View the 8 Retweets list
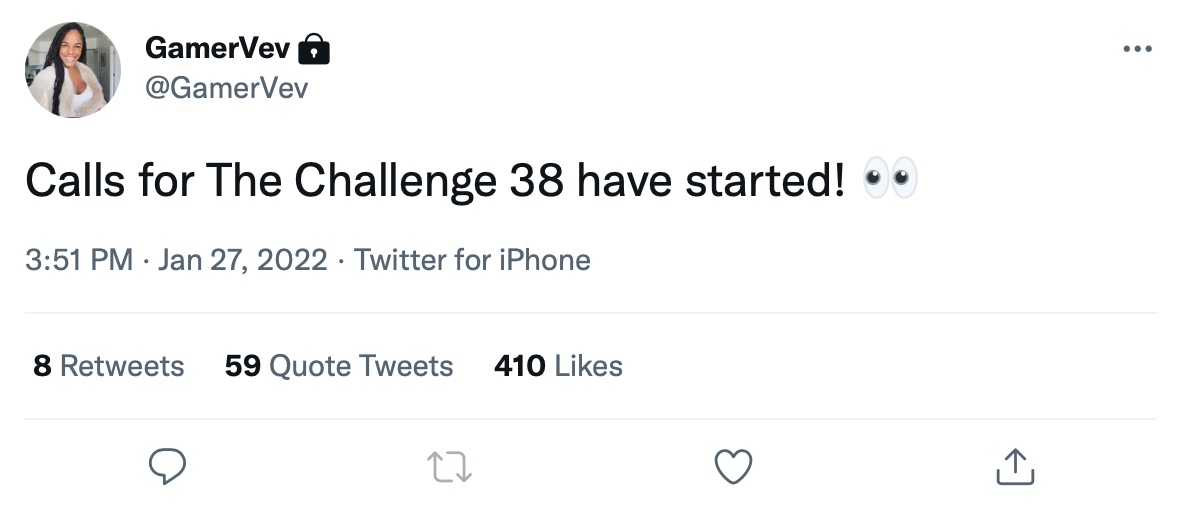1186x512 pixels. tap(109, 366)
